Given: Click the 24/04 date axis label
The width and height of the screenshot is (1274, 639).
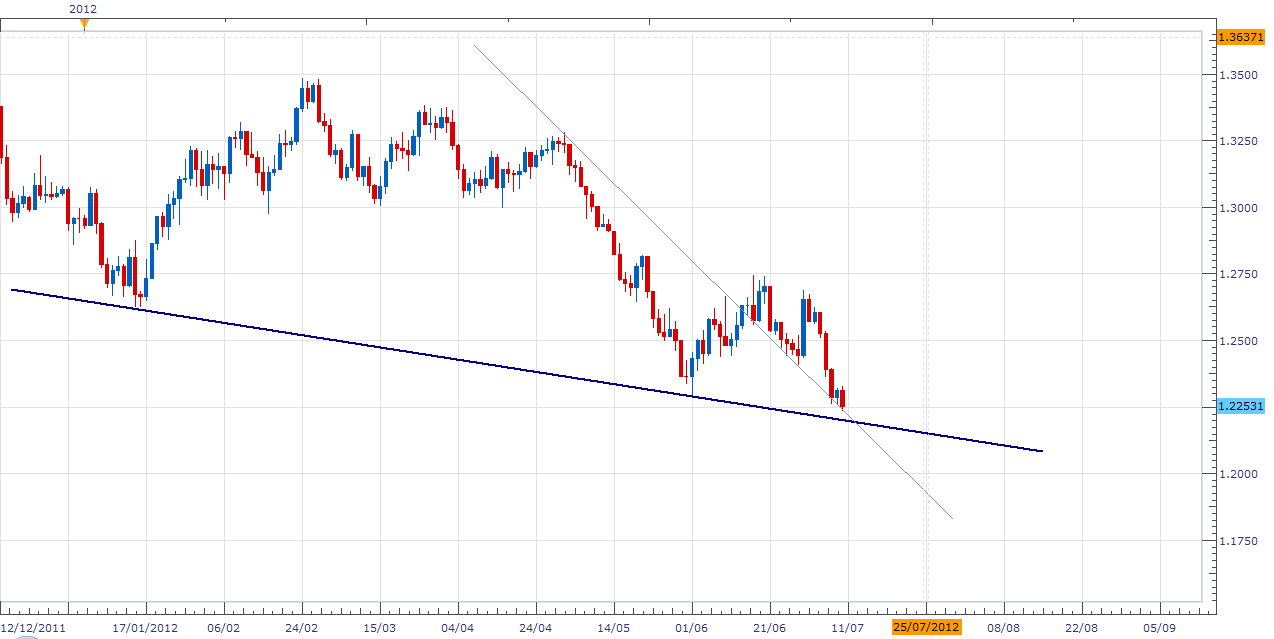Looking at the screenshot, I should (x=536, y=627).
